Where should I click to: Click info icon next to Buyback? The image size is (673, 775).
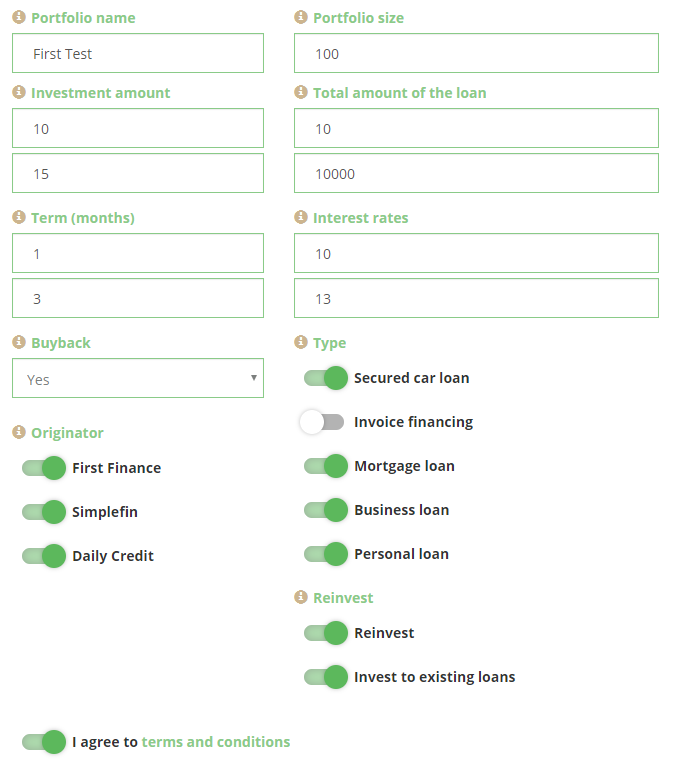(x=18, y=342)
